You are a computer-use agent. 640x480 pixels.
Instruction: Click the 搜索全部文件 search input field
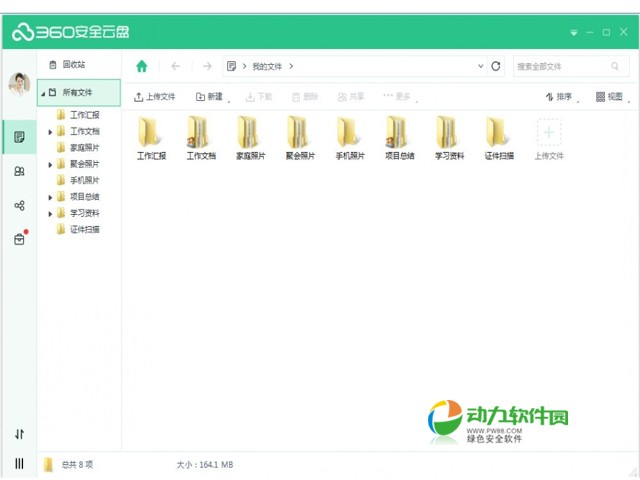[x=558, y=66]
